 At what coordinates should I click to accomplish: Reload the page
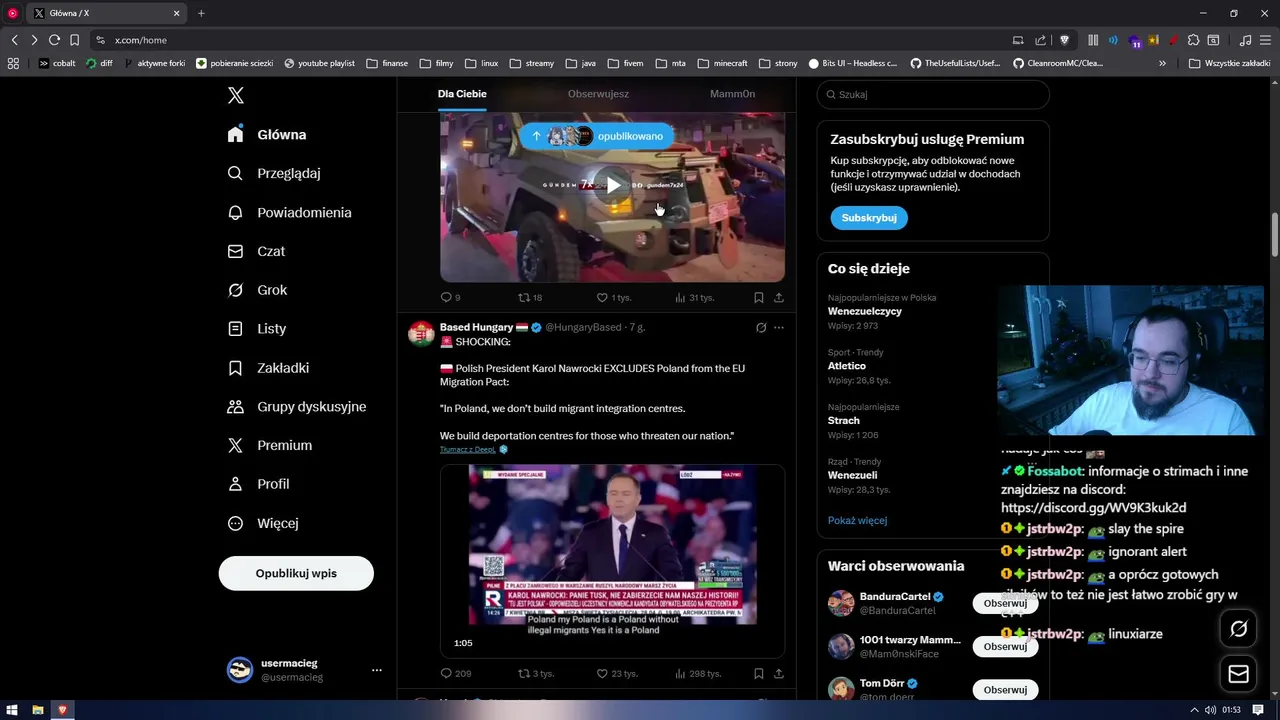54,40
